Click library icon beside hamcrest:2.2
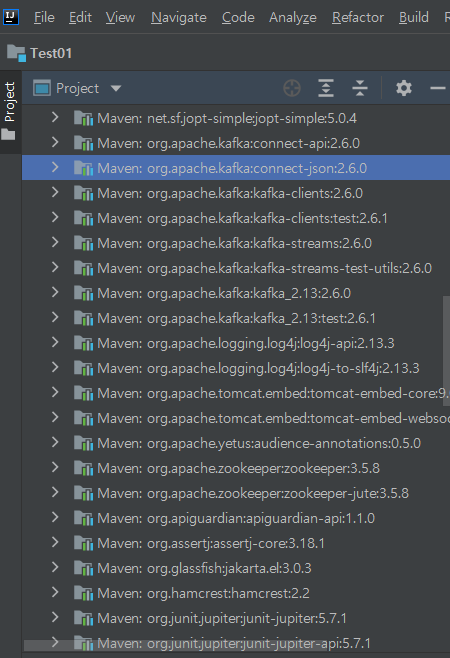Viewport: 450px width, 658px height. tap(84, 593)
